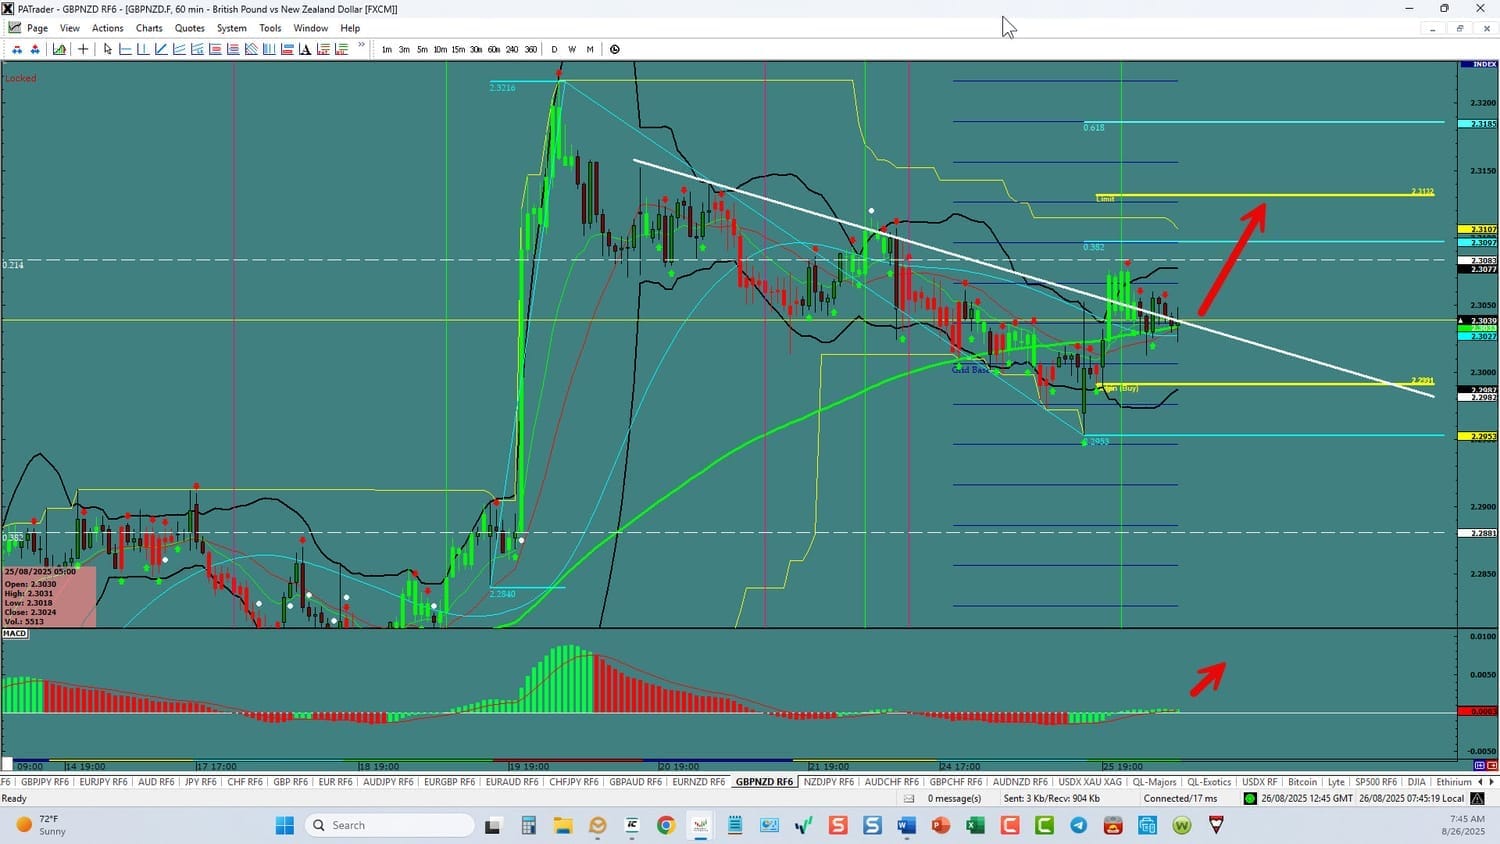The width and height of the screenshot is (1500, 844).
Task: Switch chart to Daily (D) timeframe
Action: [554, 49]
